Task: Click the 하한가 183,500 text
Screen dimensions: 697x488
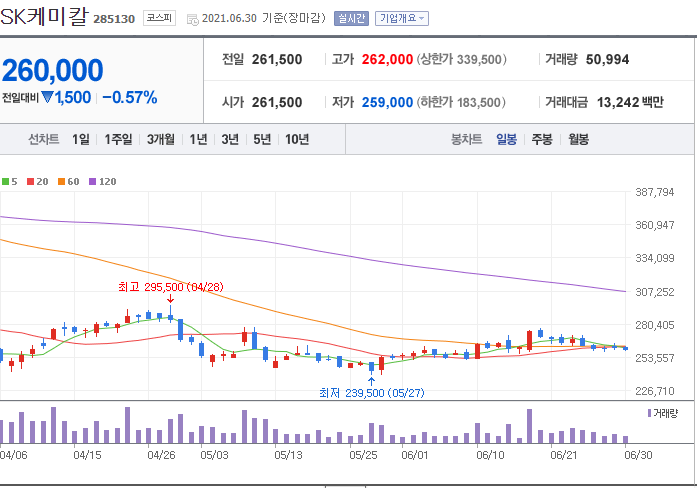Action: point(461,103)
